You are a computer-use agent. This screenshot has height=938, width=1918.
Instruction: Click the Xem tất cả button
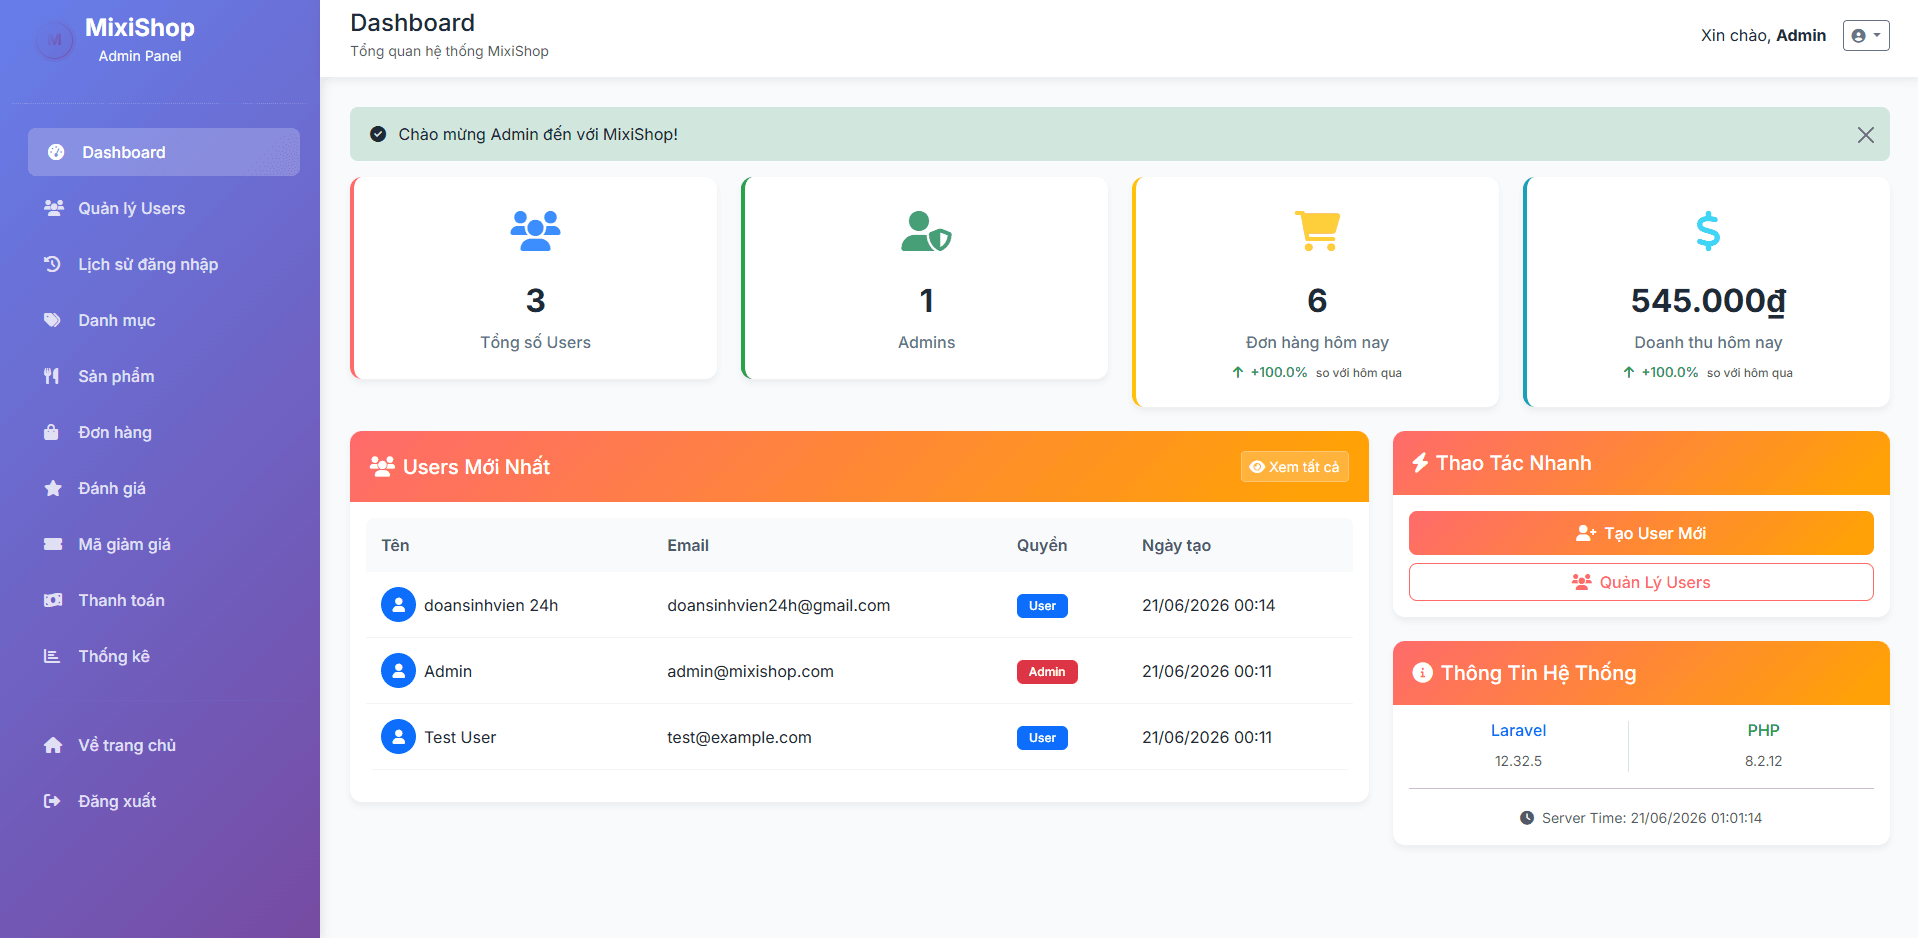pyautogui.click(x=1294, y=467)
